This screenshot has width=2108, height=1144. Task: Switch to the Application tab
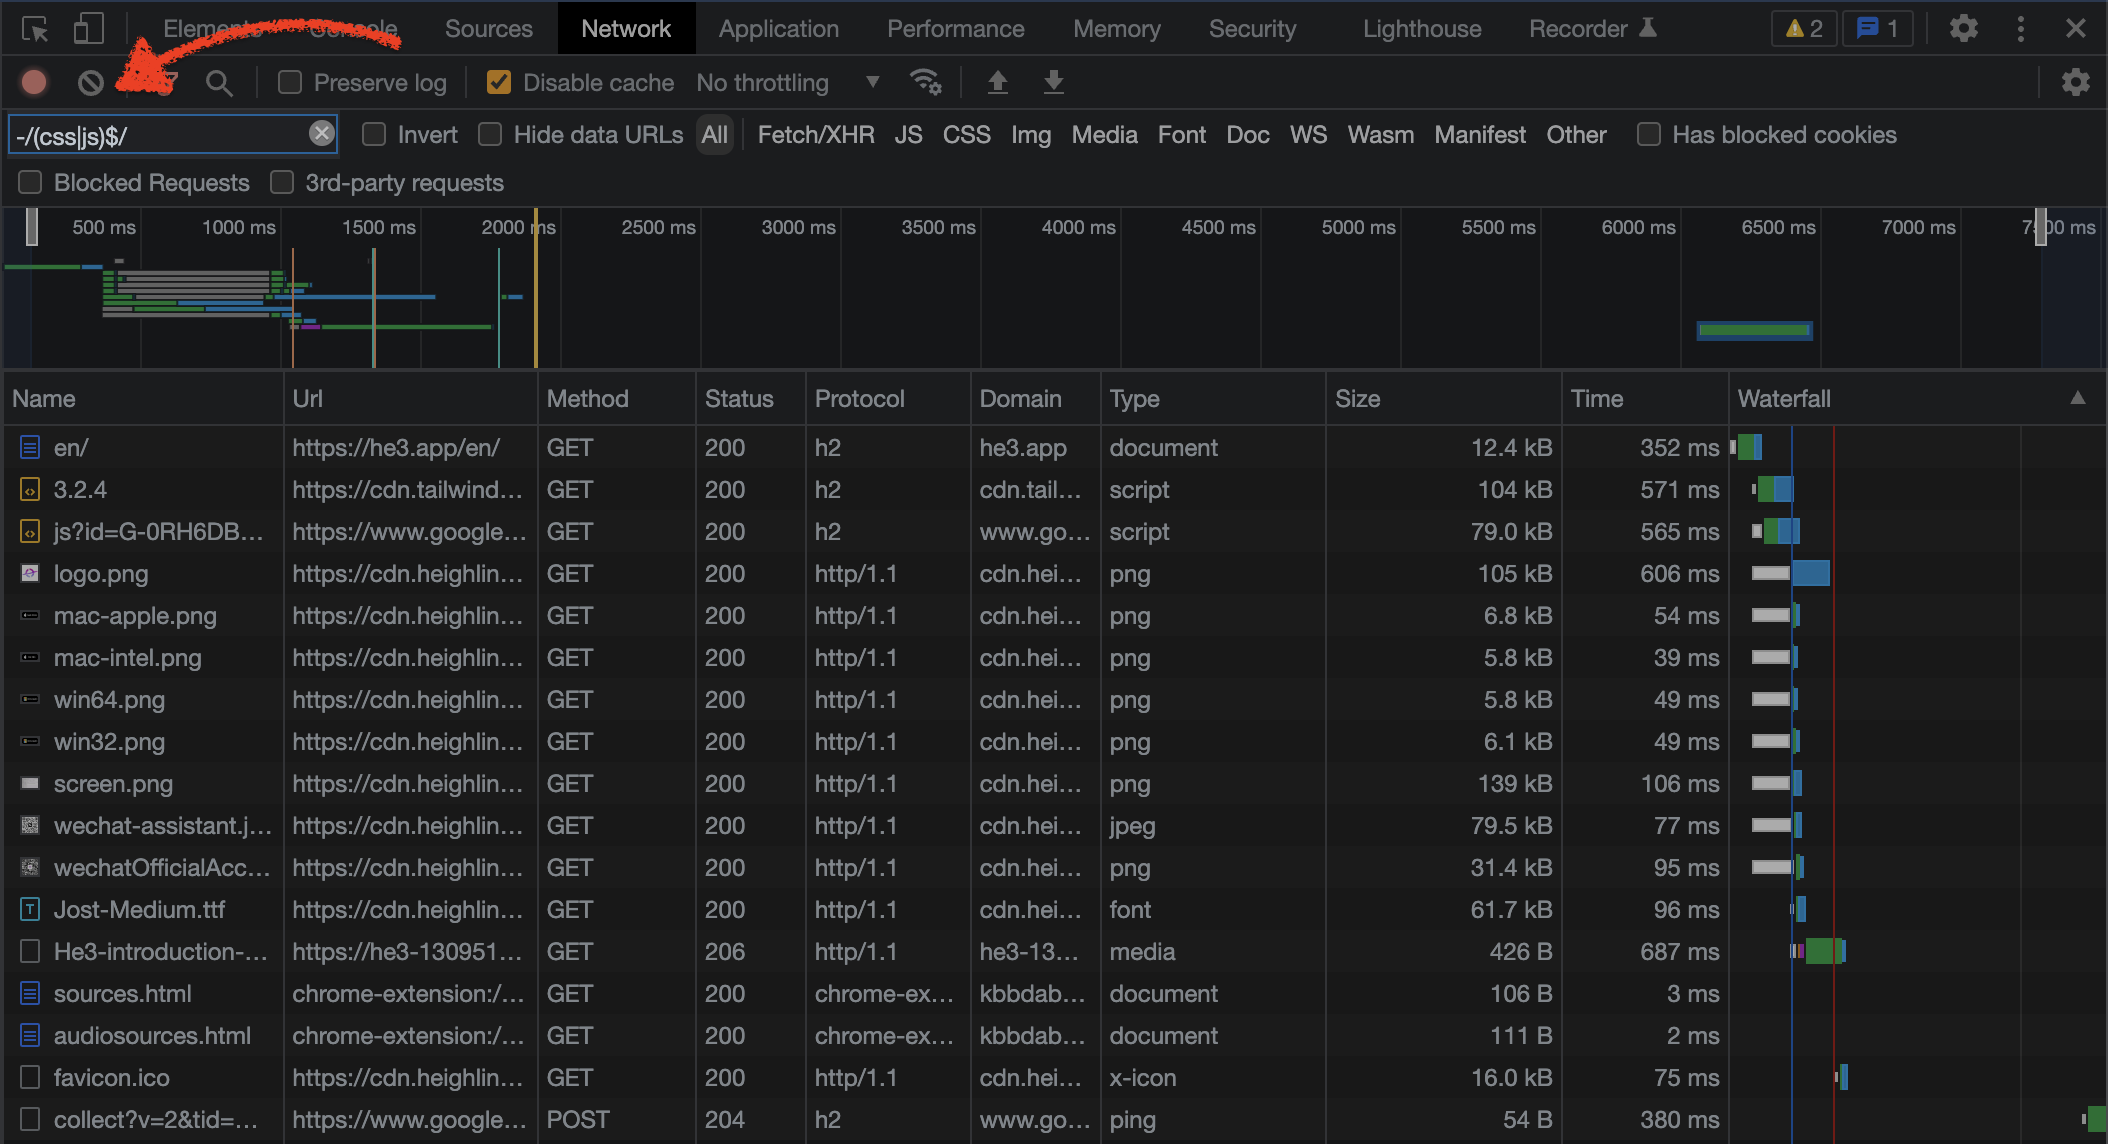[x=778, y=29]
